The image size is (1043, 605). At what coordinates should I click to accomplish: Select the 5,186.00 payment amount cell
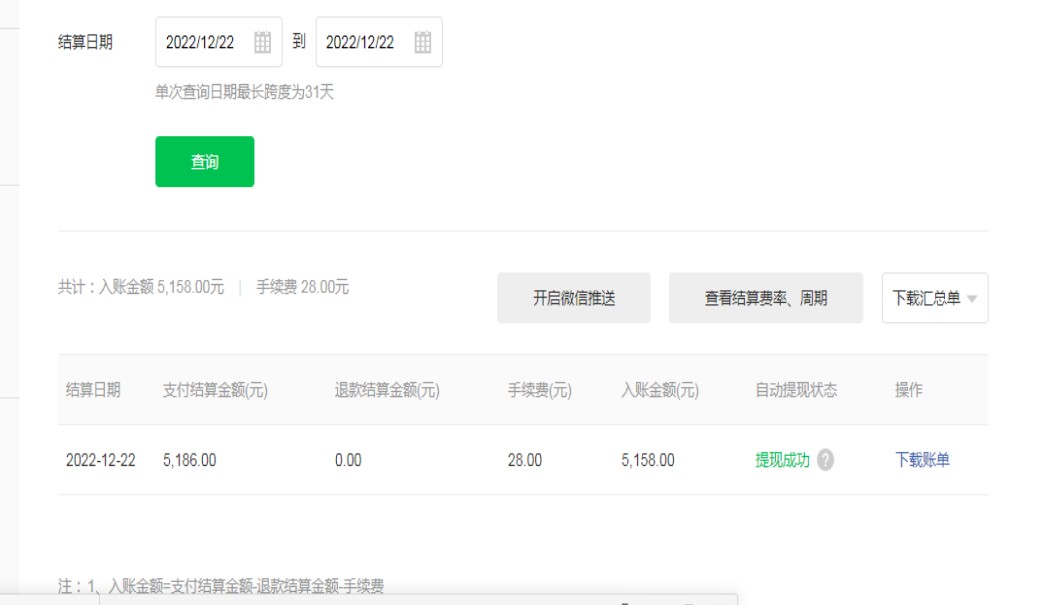(x=189, y=460)
